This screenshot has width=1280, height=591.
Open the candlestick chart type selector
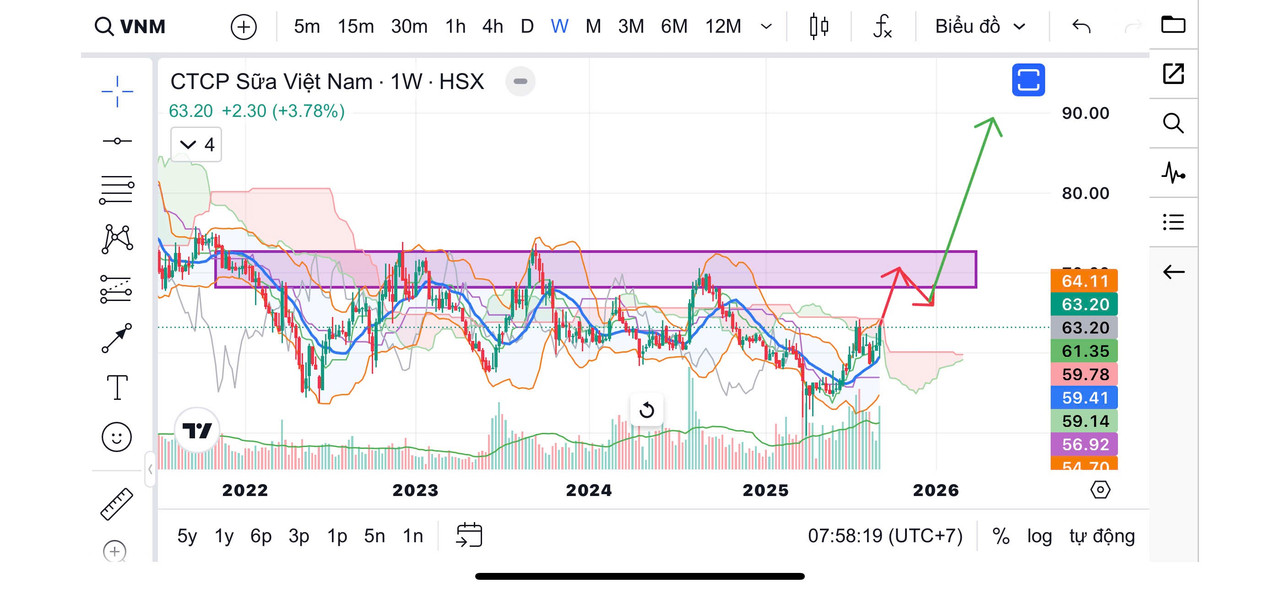tap(819, 27)
